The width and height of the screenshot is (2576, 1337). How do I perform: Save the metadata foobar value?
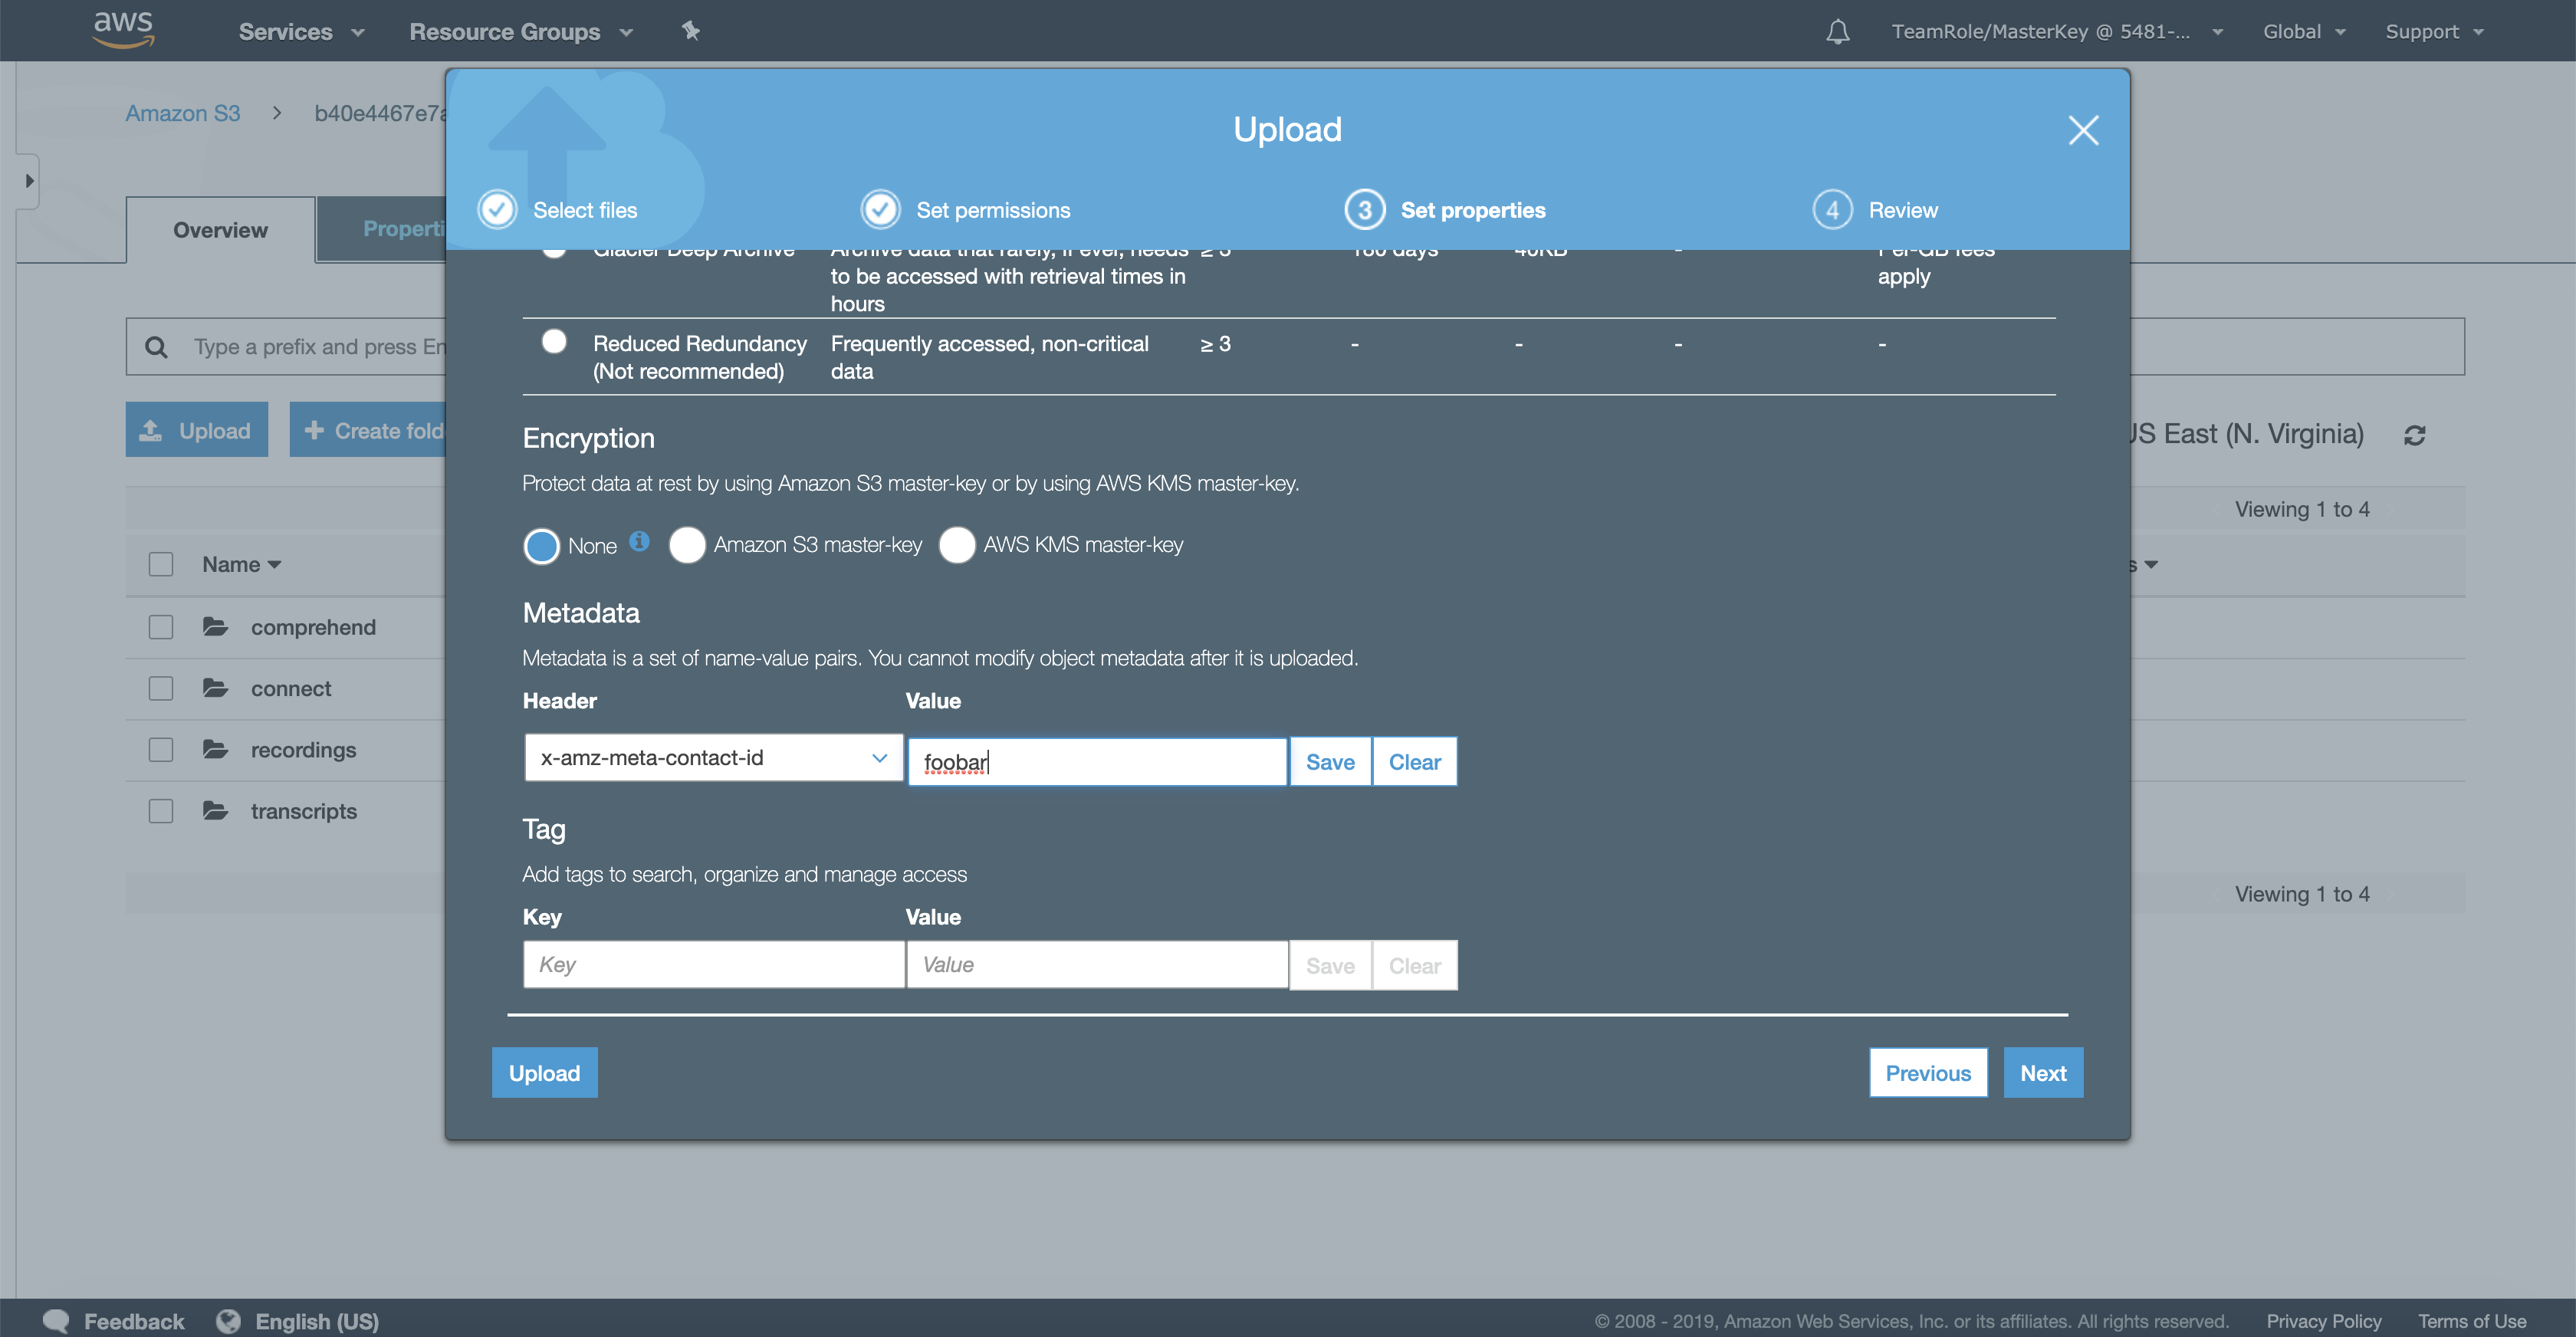1329,762
